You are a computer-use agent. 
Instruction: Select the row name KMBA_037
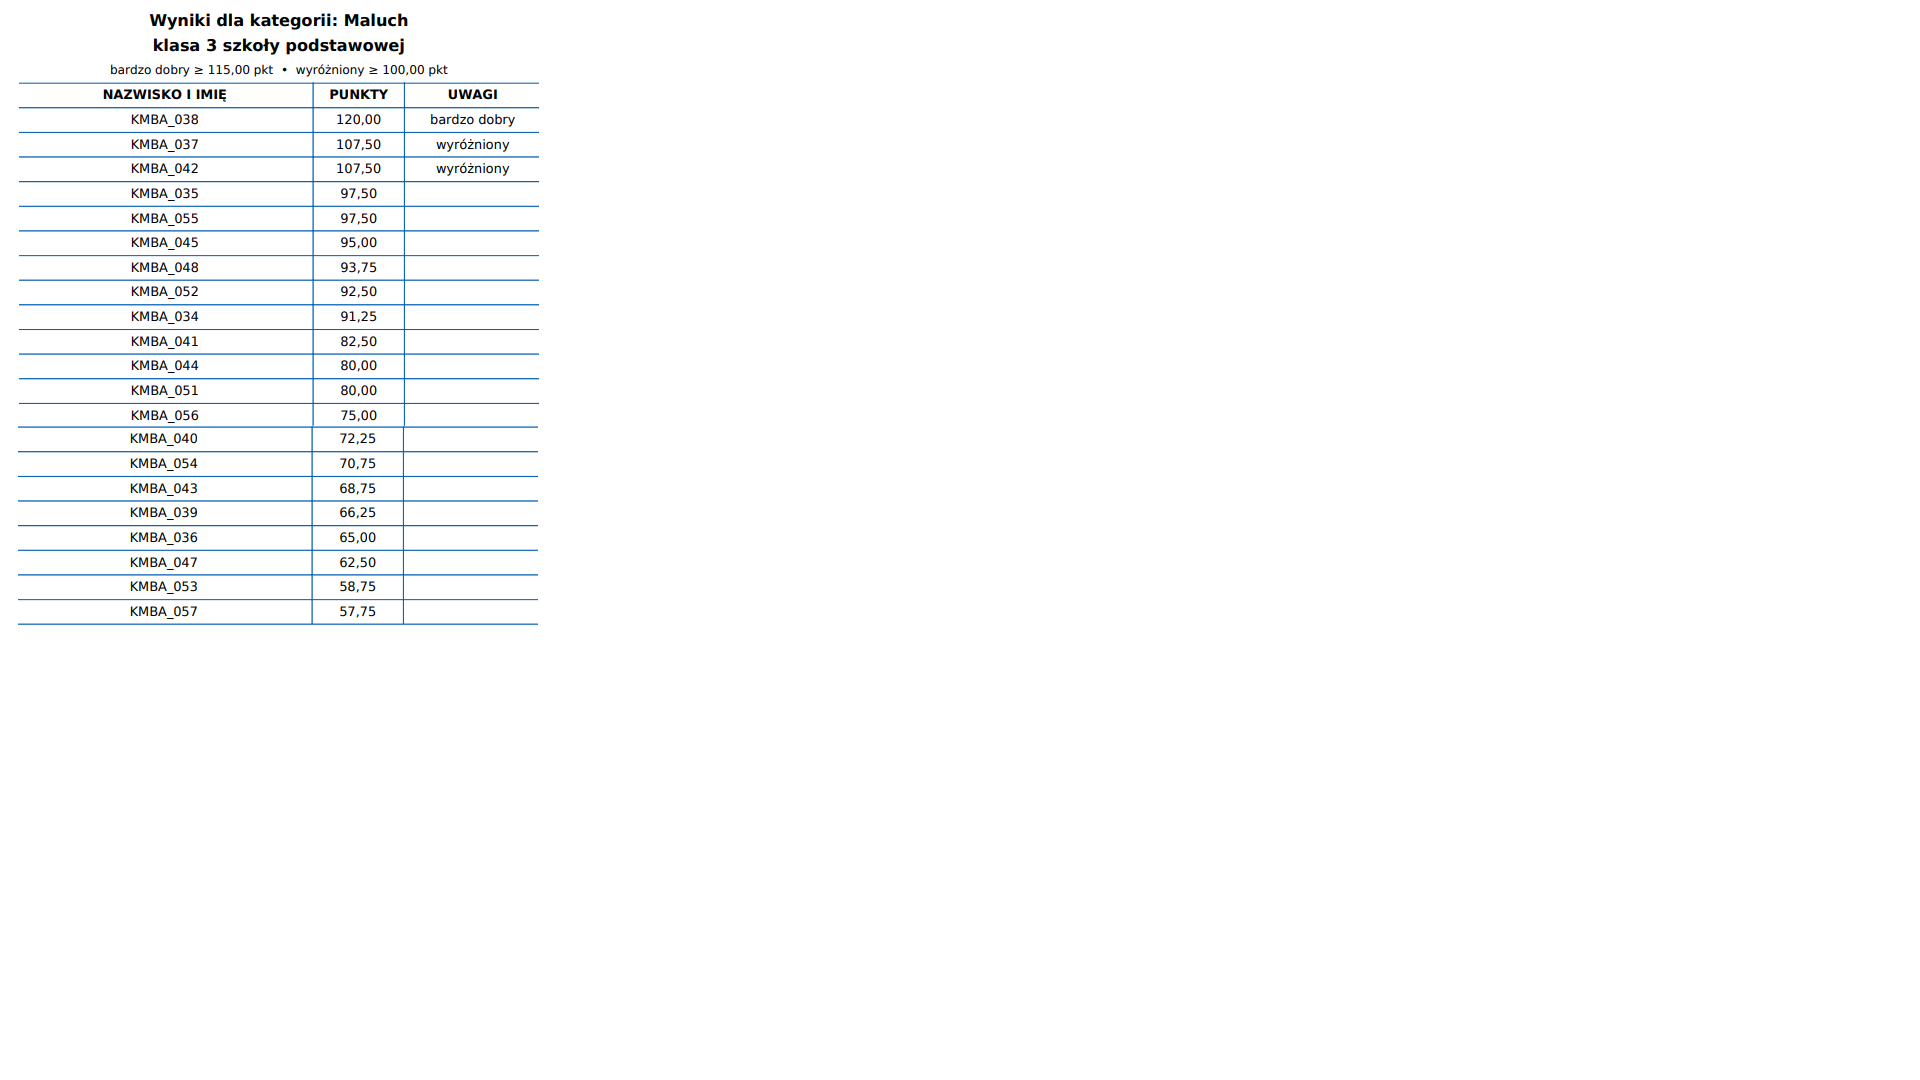coord(165,145)
